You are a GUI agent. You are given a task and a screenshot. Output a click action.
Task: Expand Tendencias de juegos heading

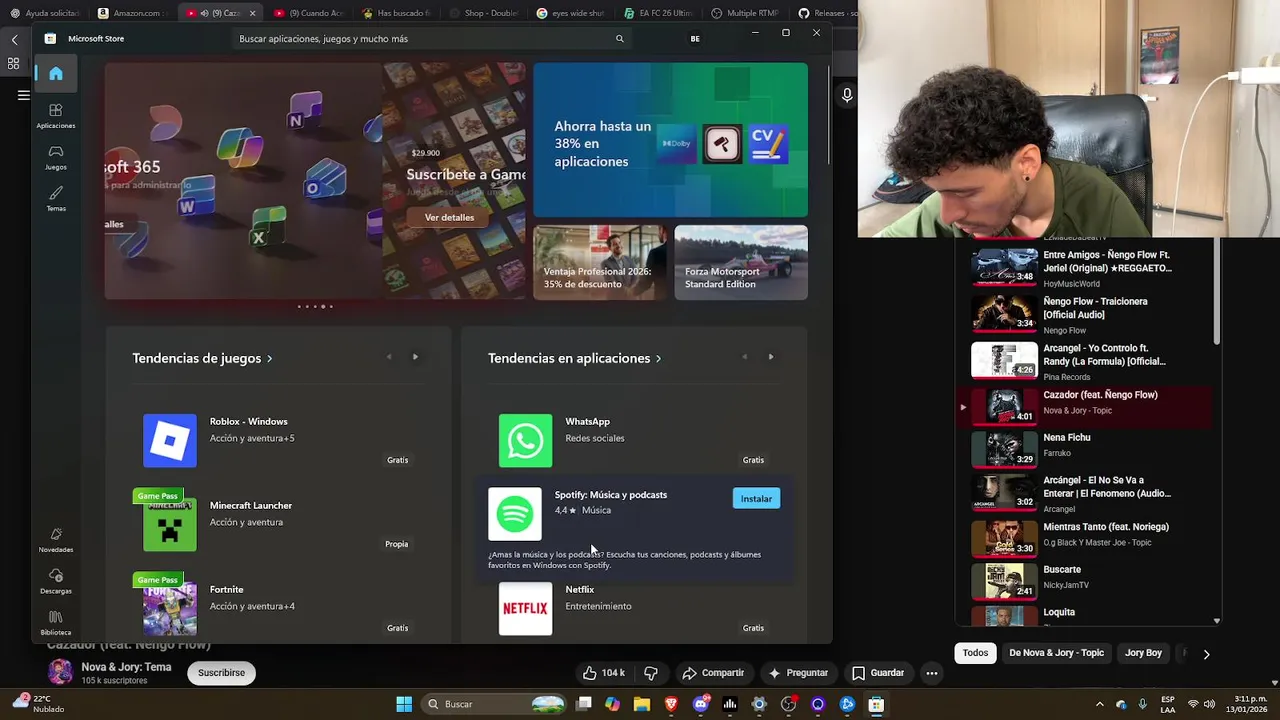(x=202, y=358)
